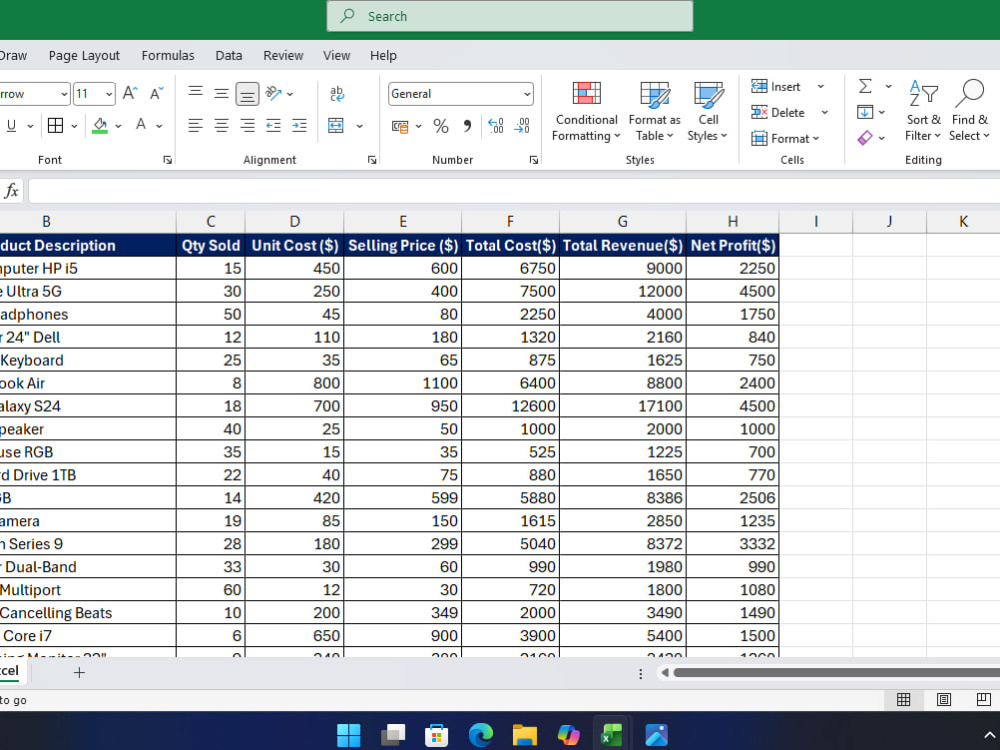Click Merge & Center icon

(336, 126)
